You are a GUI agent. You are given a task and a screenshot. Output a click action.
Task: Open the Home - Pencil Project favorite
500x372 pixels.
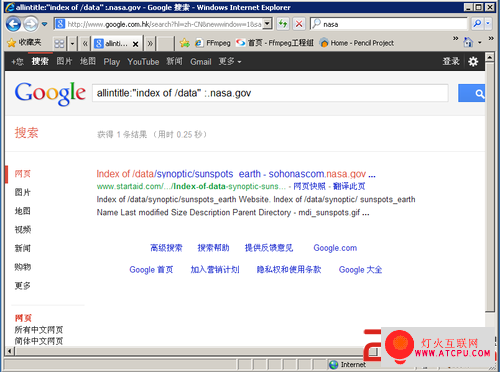pyautogui.click(x=357, y=43)
